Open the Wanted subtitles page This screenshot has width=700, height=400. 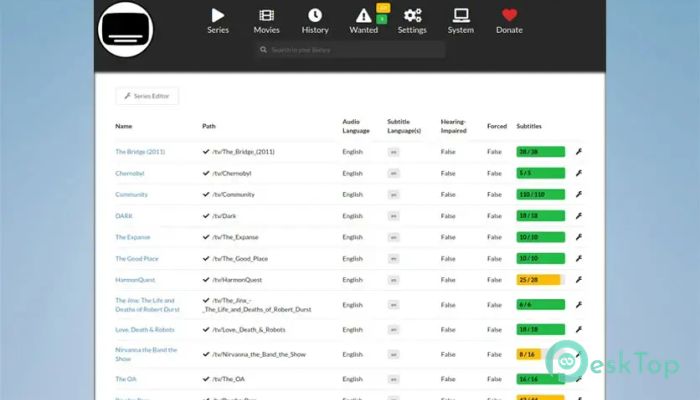(363, 21)
